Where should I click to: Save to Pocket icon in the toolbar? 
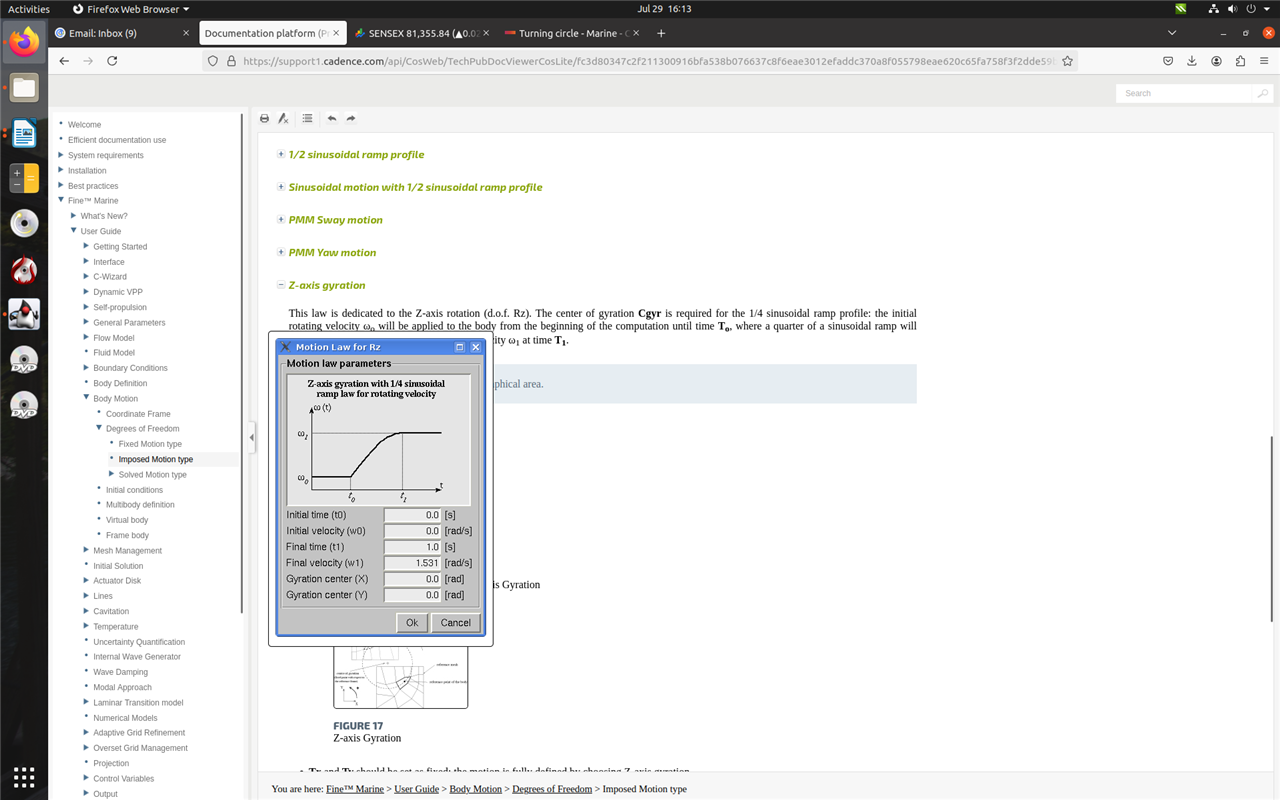click(1168, 61)
